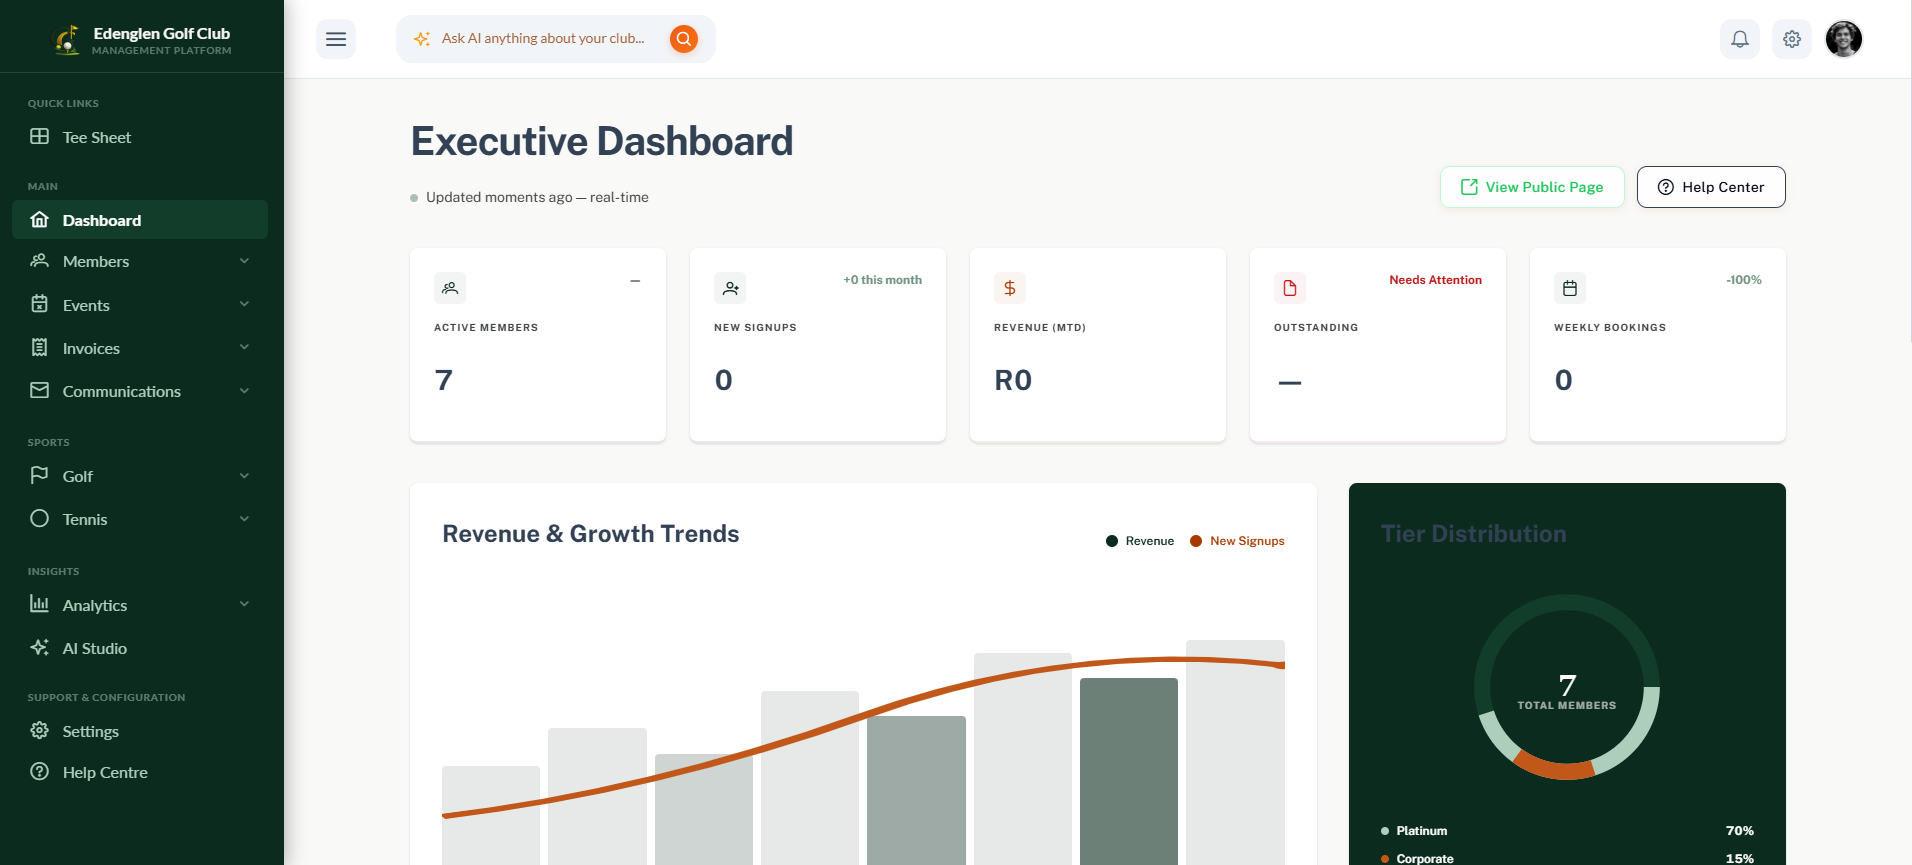Click the Corporate 15% tier row
Screen dimensions: 1912x865
[x=1567, y=858]
